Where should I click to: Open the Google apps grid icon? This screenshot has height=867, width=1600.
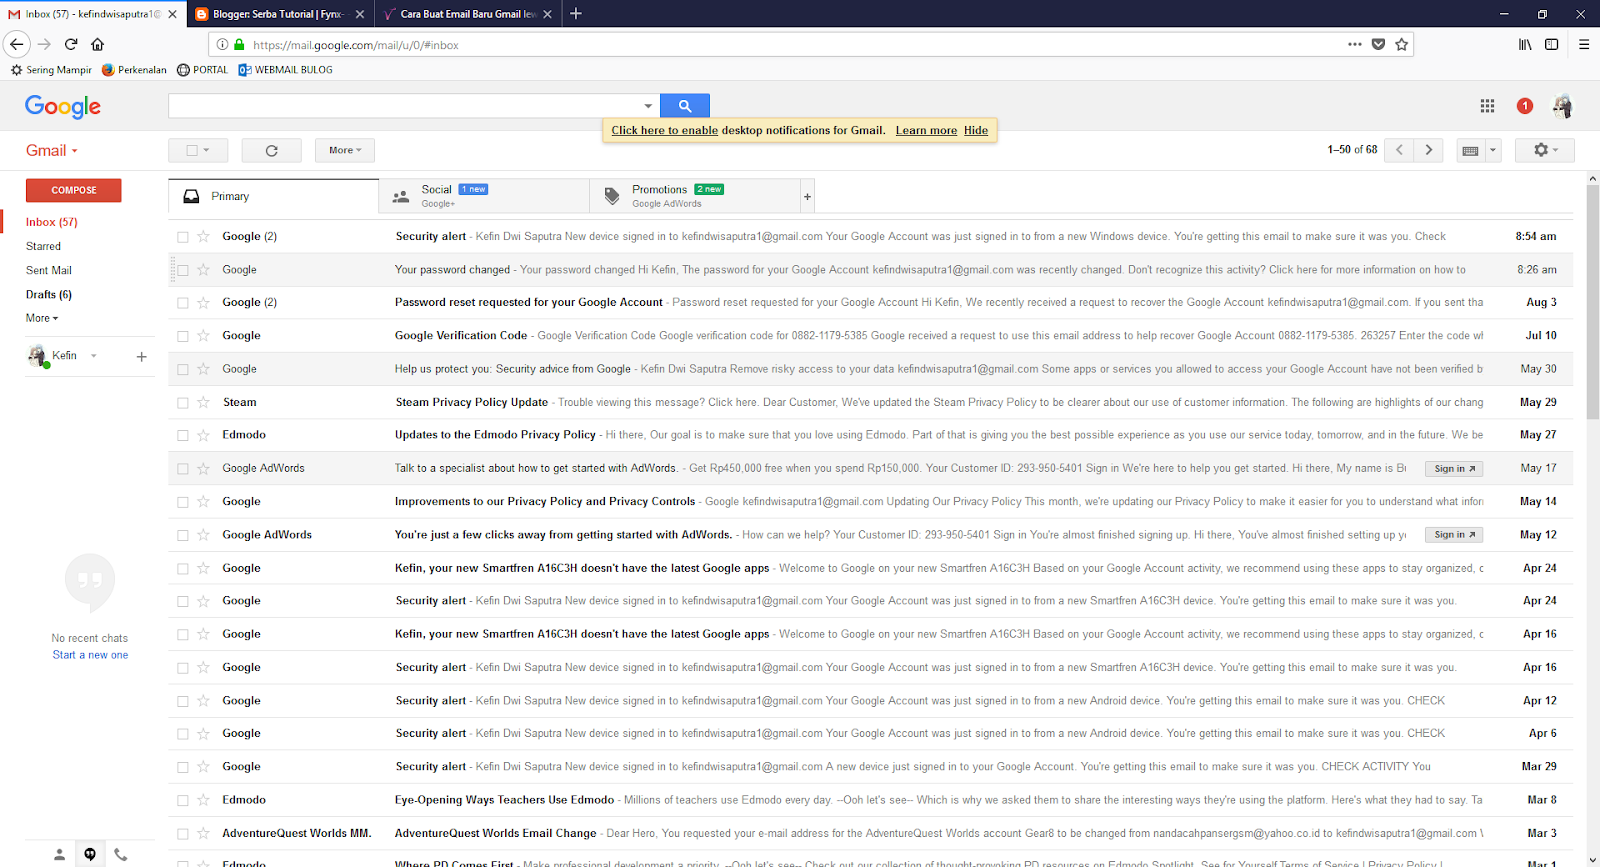[x=1487, y=106]
